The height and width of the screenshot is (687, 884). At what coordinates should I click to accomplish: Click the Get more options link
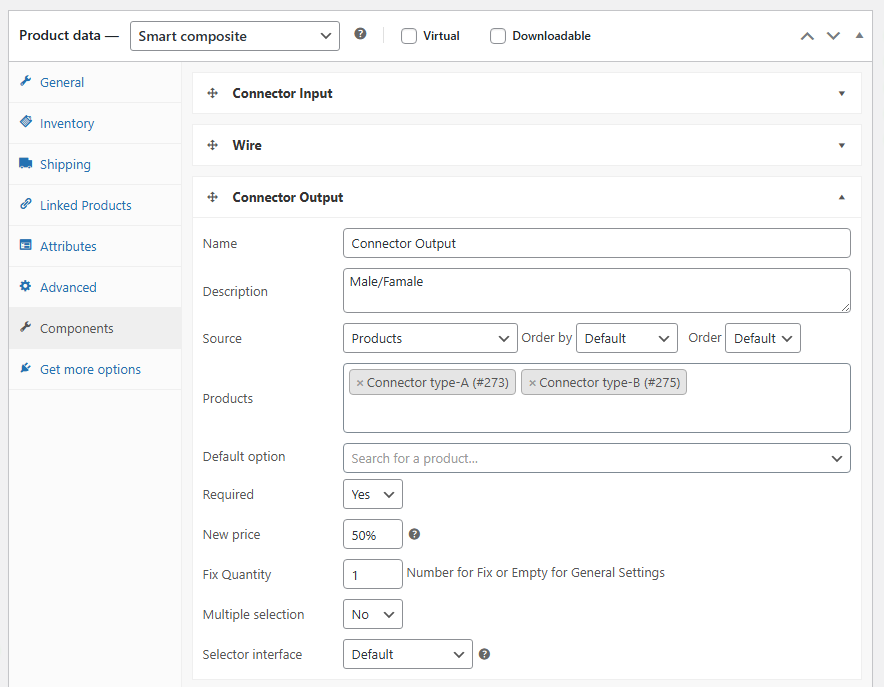point(90,369)
